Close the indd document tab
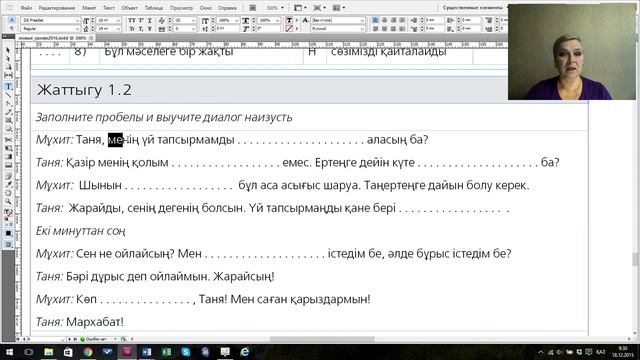The height and width of the screenshot is (360, 640). 91,38
